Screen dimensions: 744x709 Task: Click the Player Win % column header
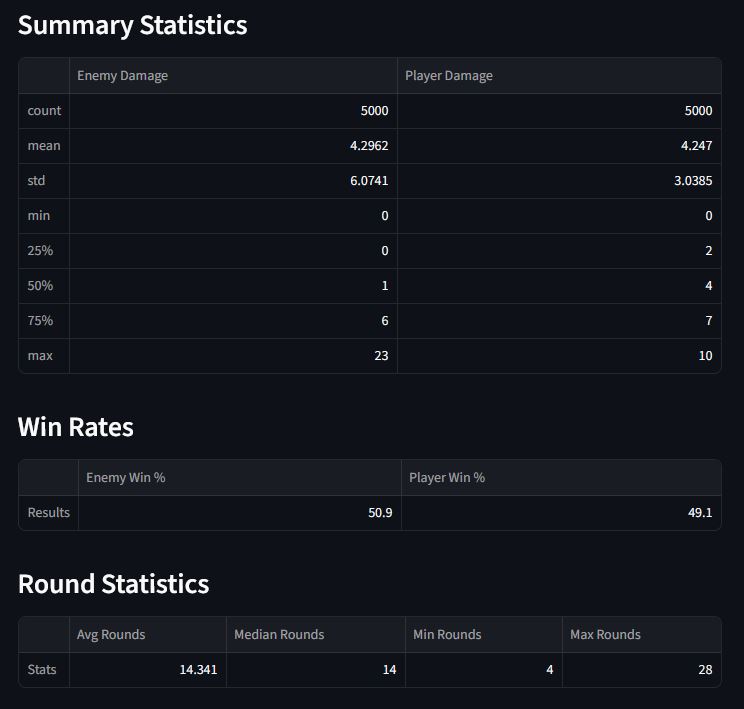coord(447,478)
